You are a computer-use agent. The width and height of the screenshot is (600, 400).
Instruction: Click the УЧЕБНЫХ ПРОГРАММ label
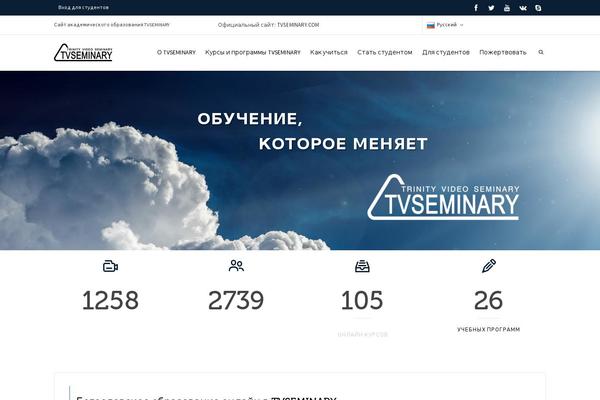pos(488,330)
